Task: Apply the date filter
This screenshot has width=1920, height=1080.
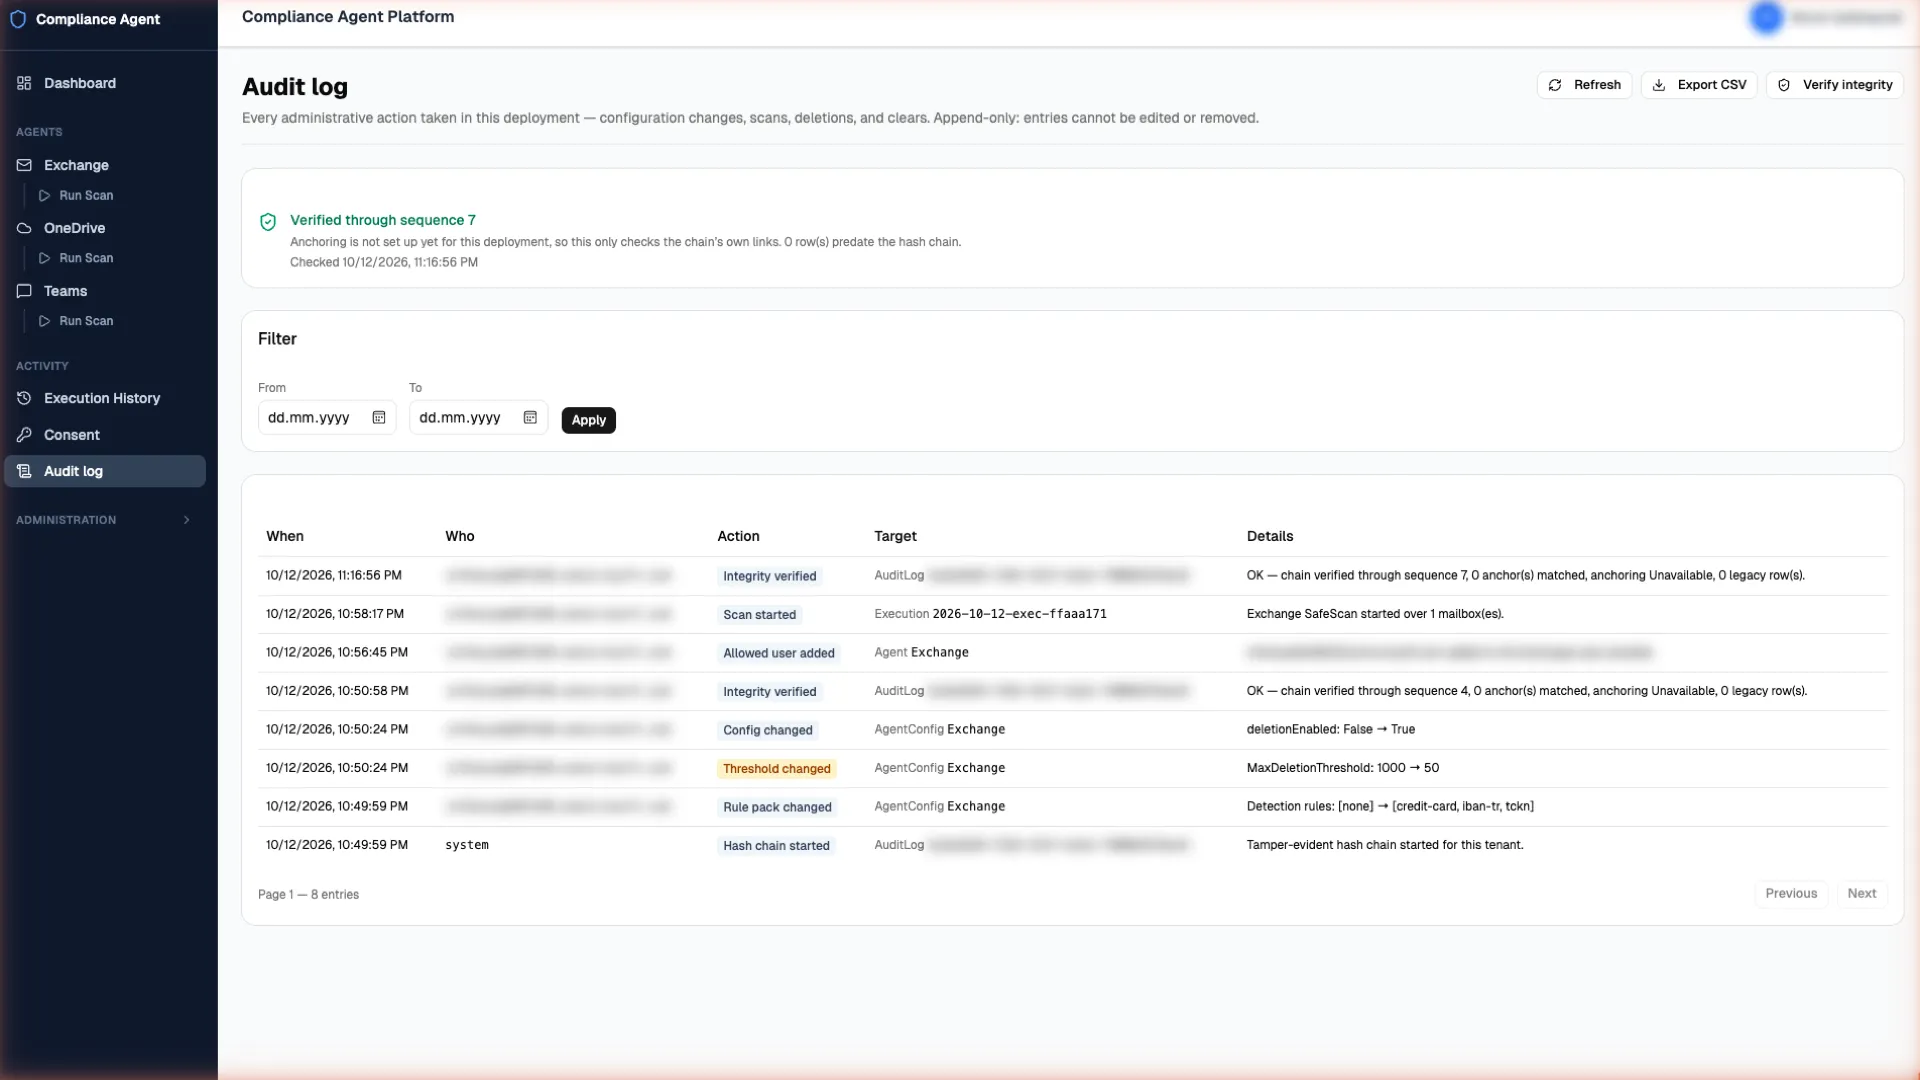Action: coord(588,420)
